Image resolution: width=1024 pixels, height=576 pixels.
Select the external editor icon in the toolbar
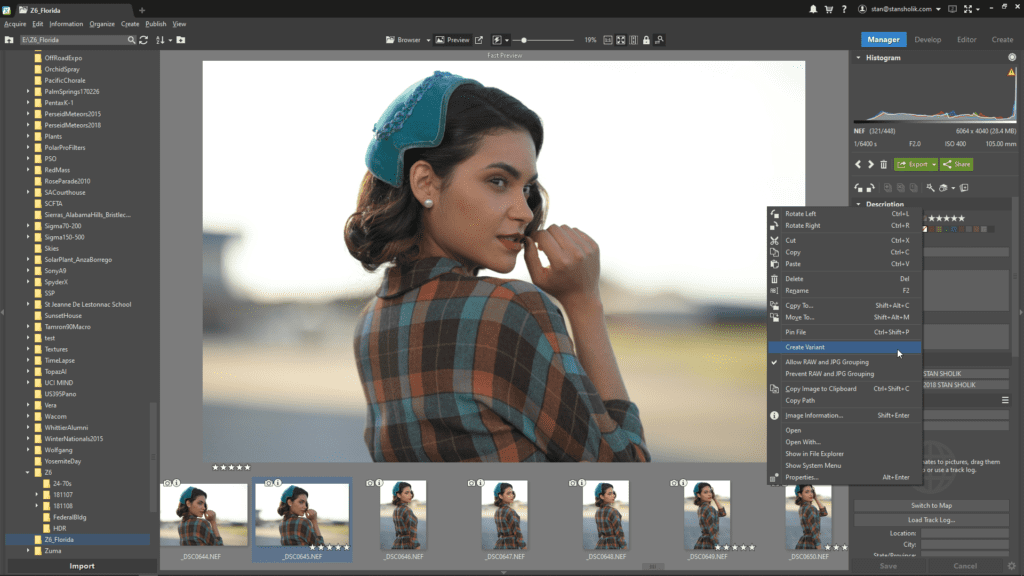(x=479, y=40)
